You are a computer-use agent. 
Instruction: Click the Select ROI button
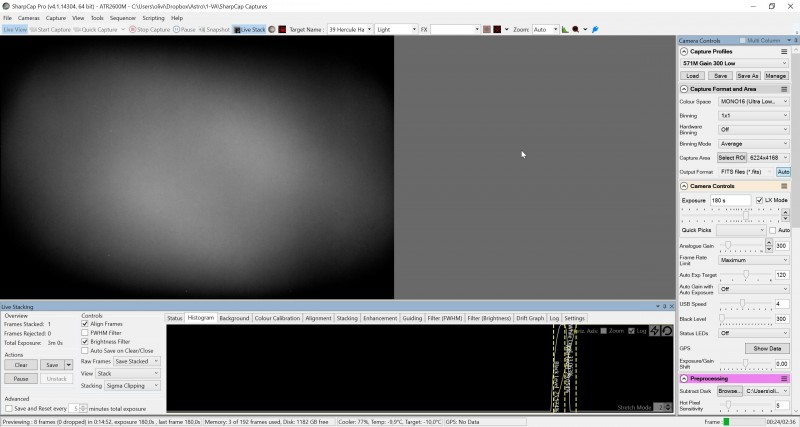pos(732,158)
